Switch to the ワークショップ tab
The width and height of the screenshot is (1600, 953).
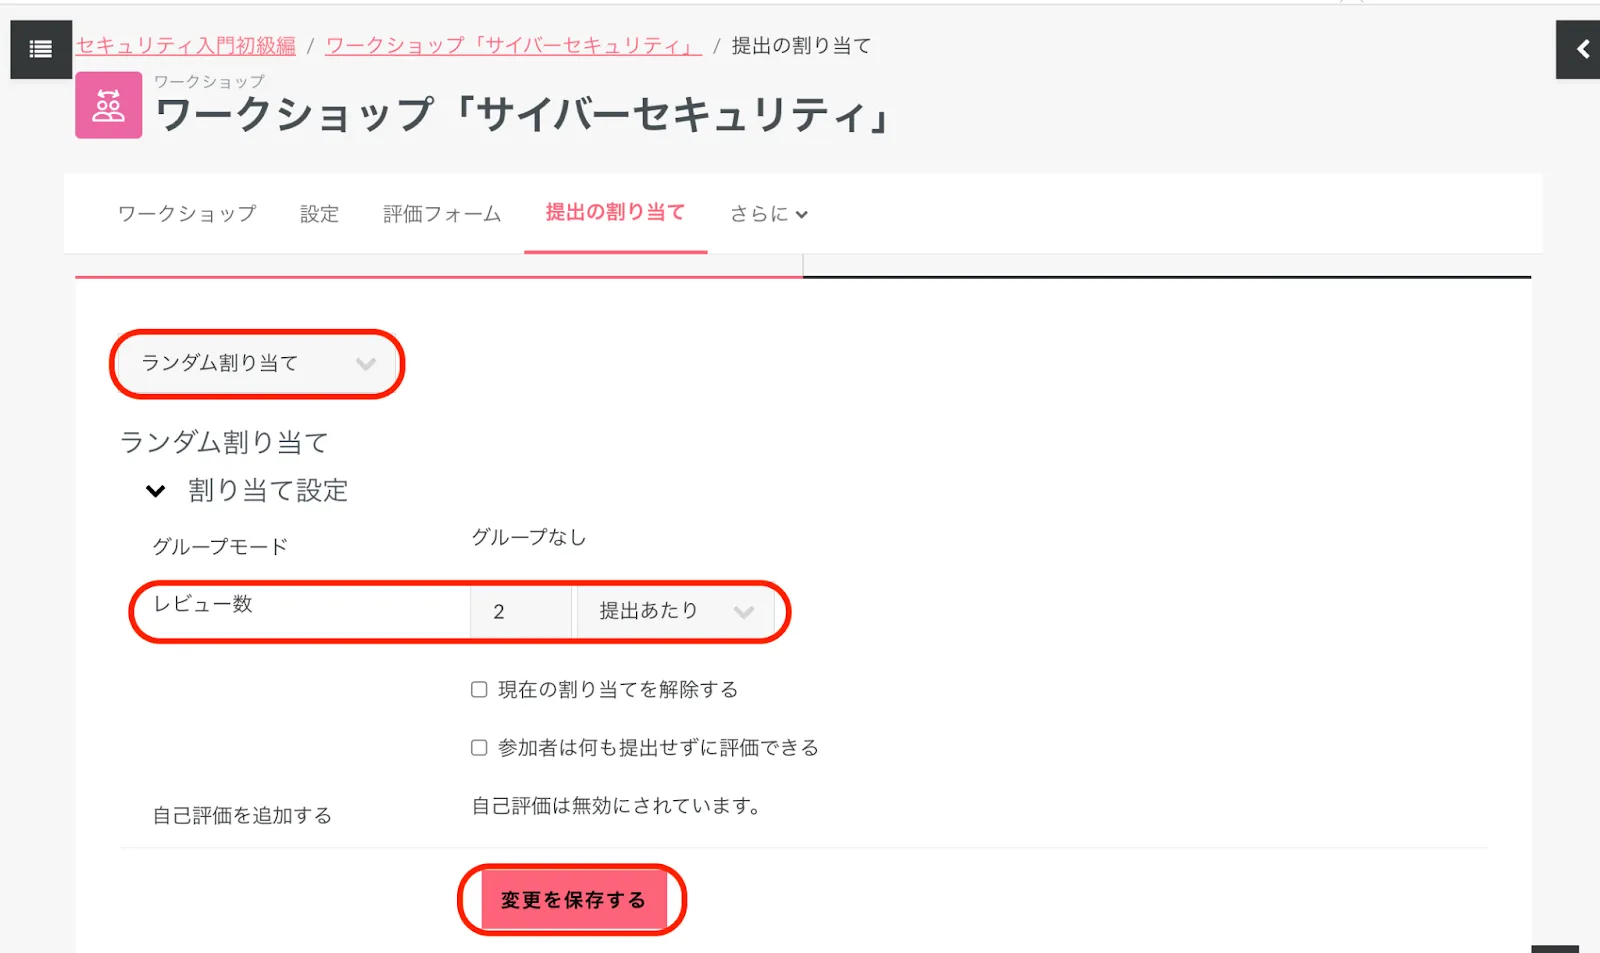click(x=187, y=214)
